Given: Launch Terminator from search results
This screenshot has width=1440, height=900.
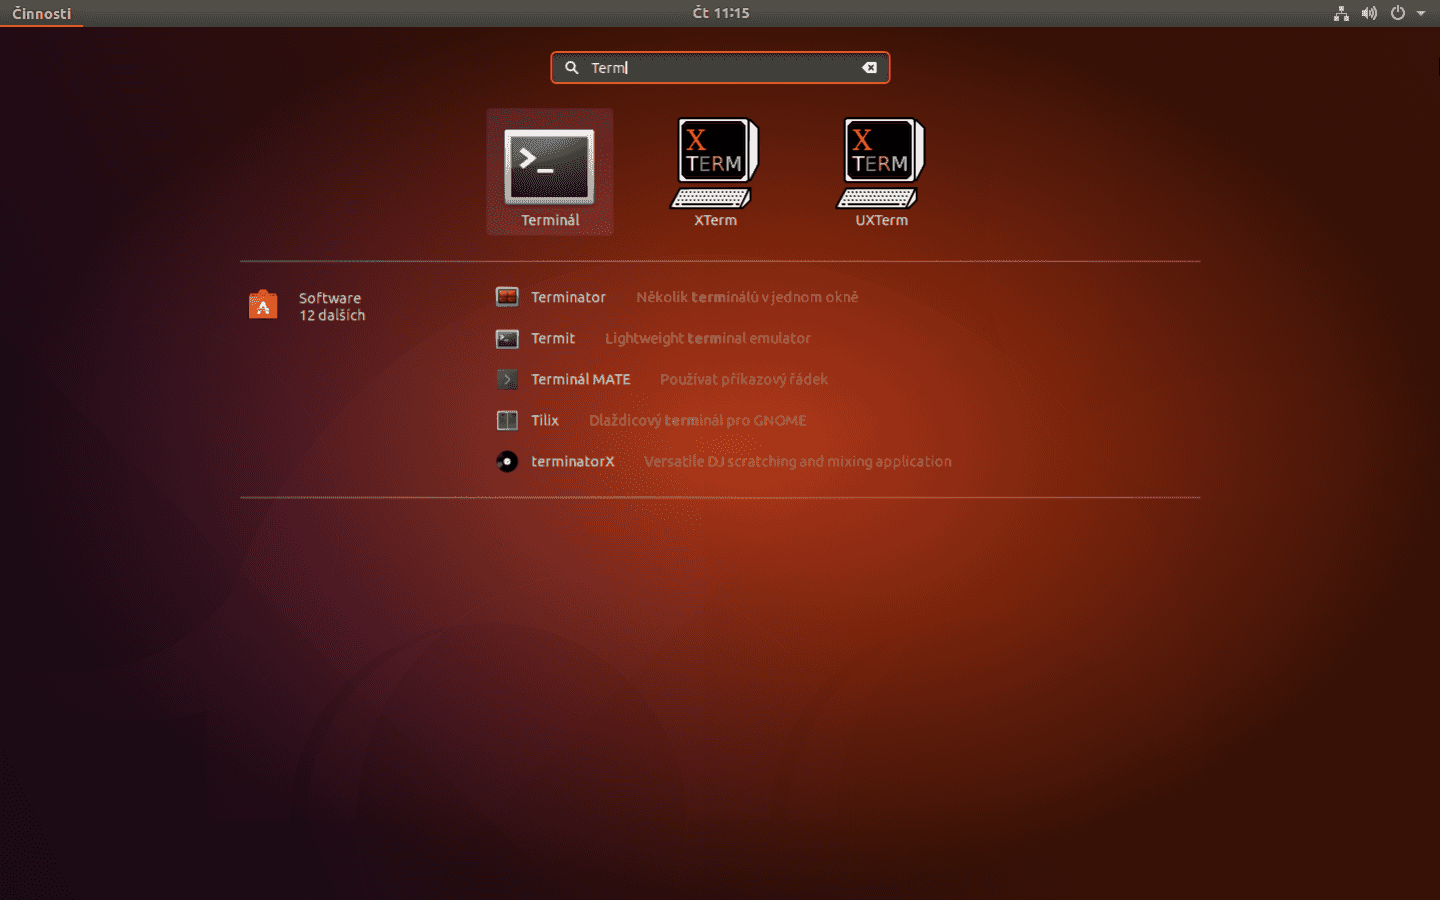Looking at the screenshot, I should click(568, 297).
